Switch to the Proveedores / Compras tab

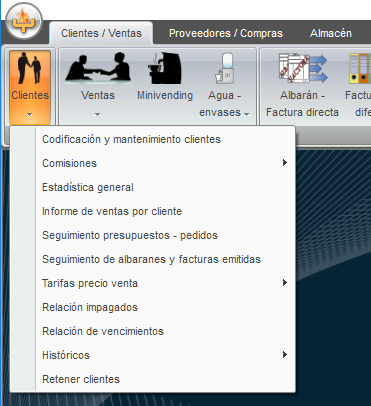coord(226,33)
